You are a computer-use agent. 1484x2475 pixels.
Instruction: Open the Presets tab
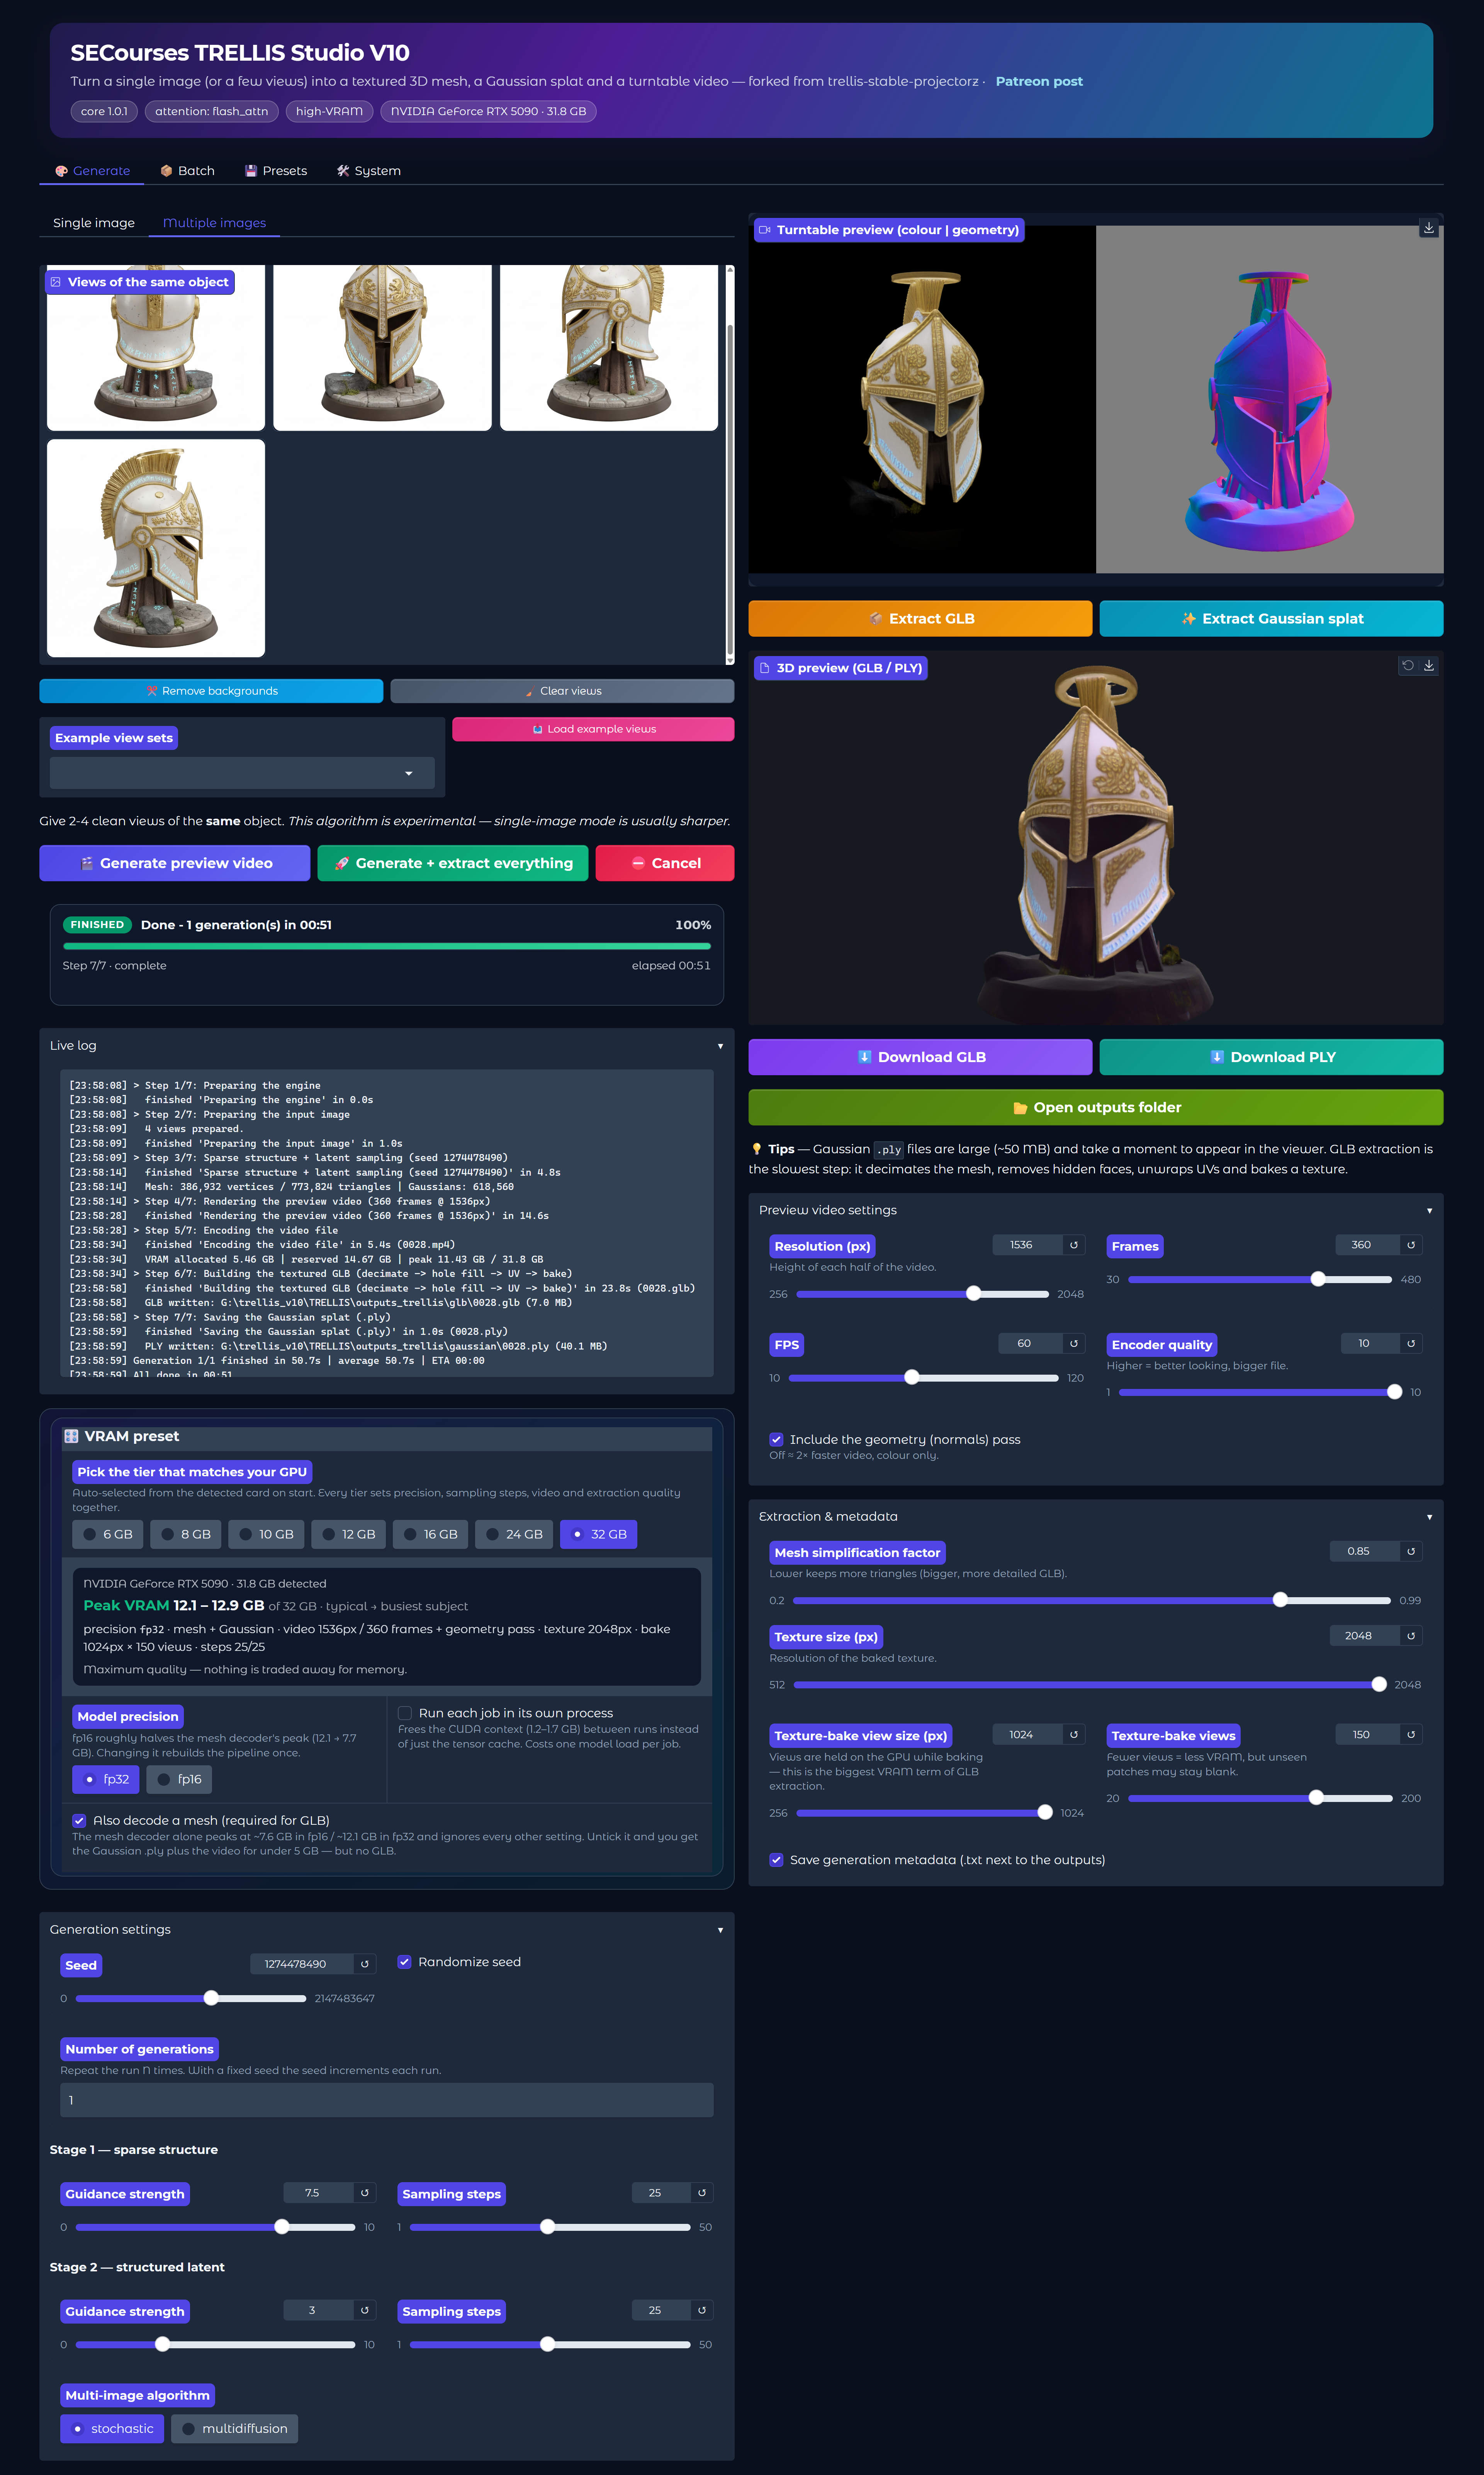[276, 171]
